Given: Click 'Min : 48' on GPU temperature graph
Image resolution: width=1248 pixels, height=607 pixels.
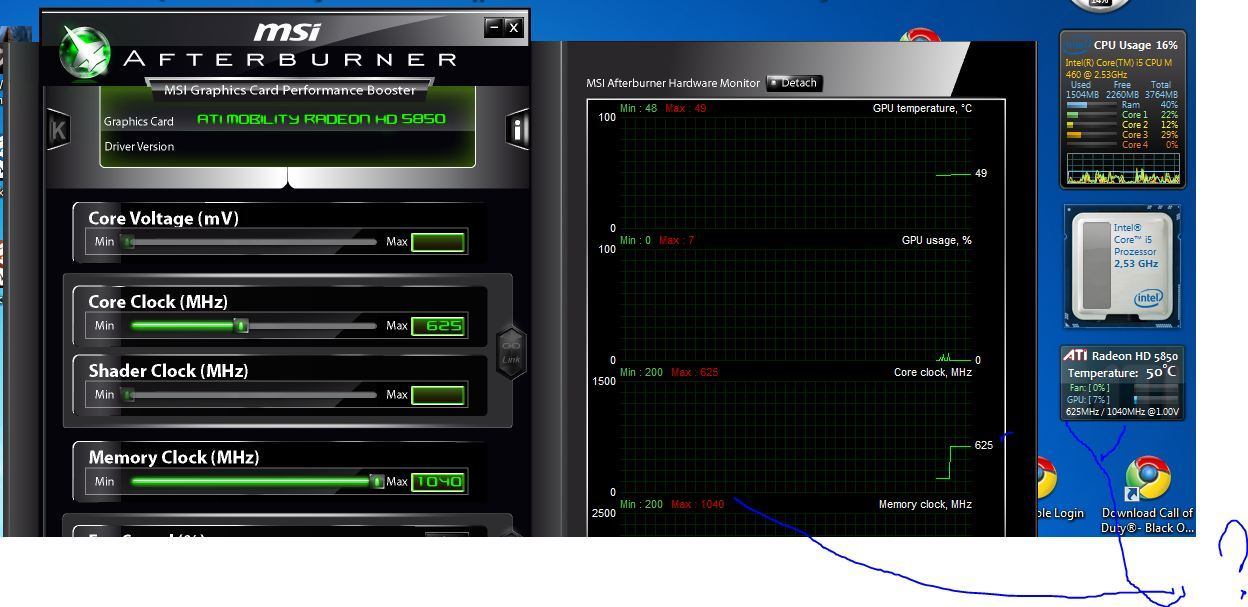Looking at the screenshot, I should (638, 108).
